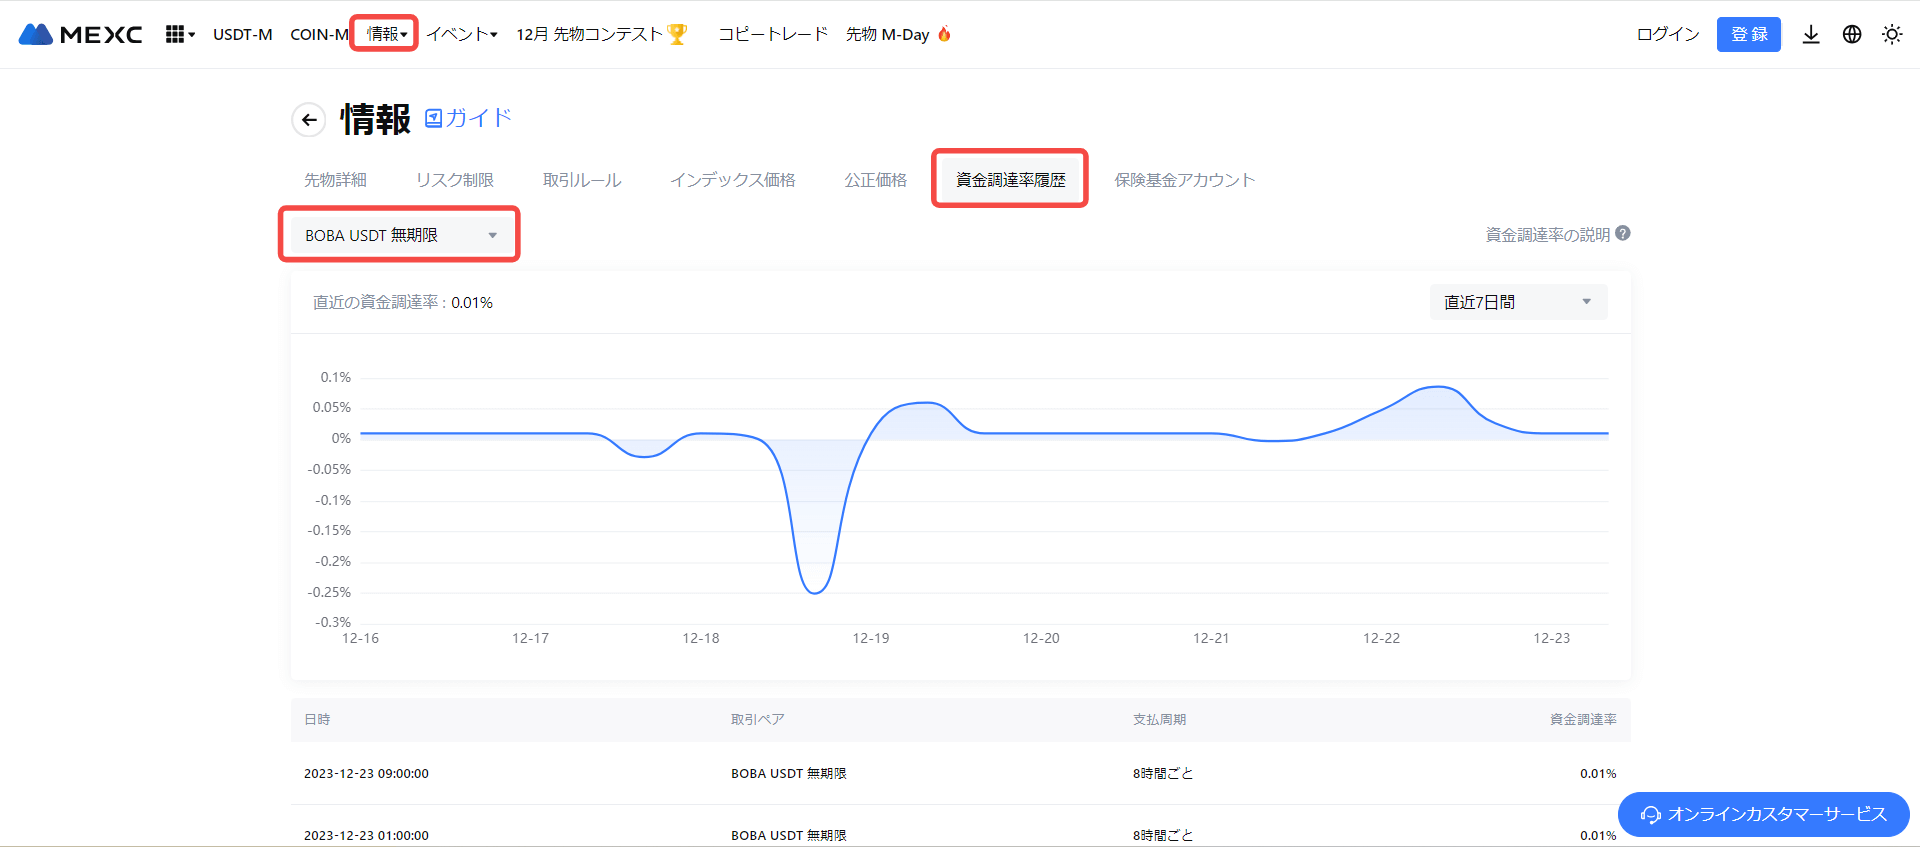This screenshot has height=847, width=1920.
Task: Open the ガイド link
Action: pyautogui.click(x=468, y=118)
